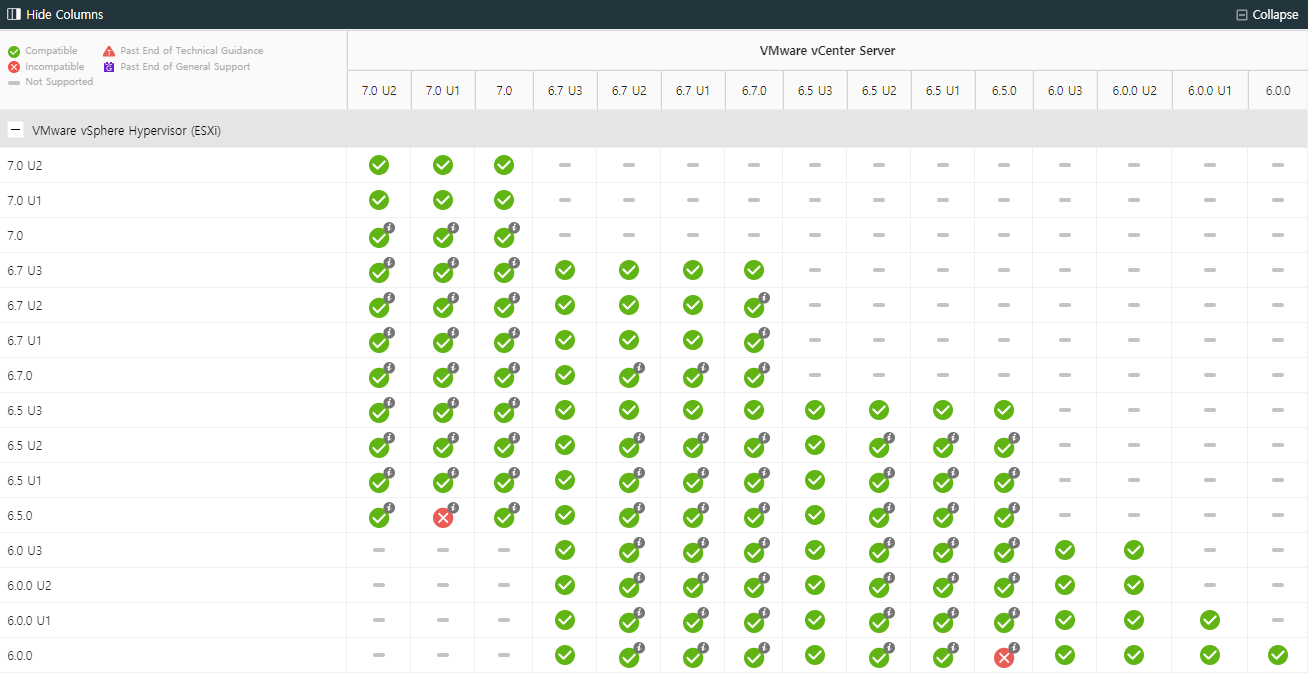Click the ESXi 6.7.0 row label
1314x679 pixels.
[20, 375]
